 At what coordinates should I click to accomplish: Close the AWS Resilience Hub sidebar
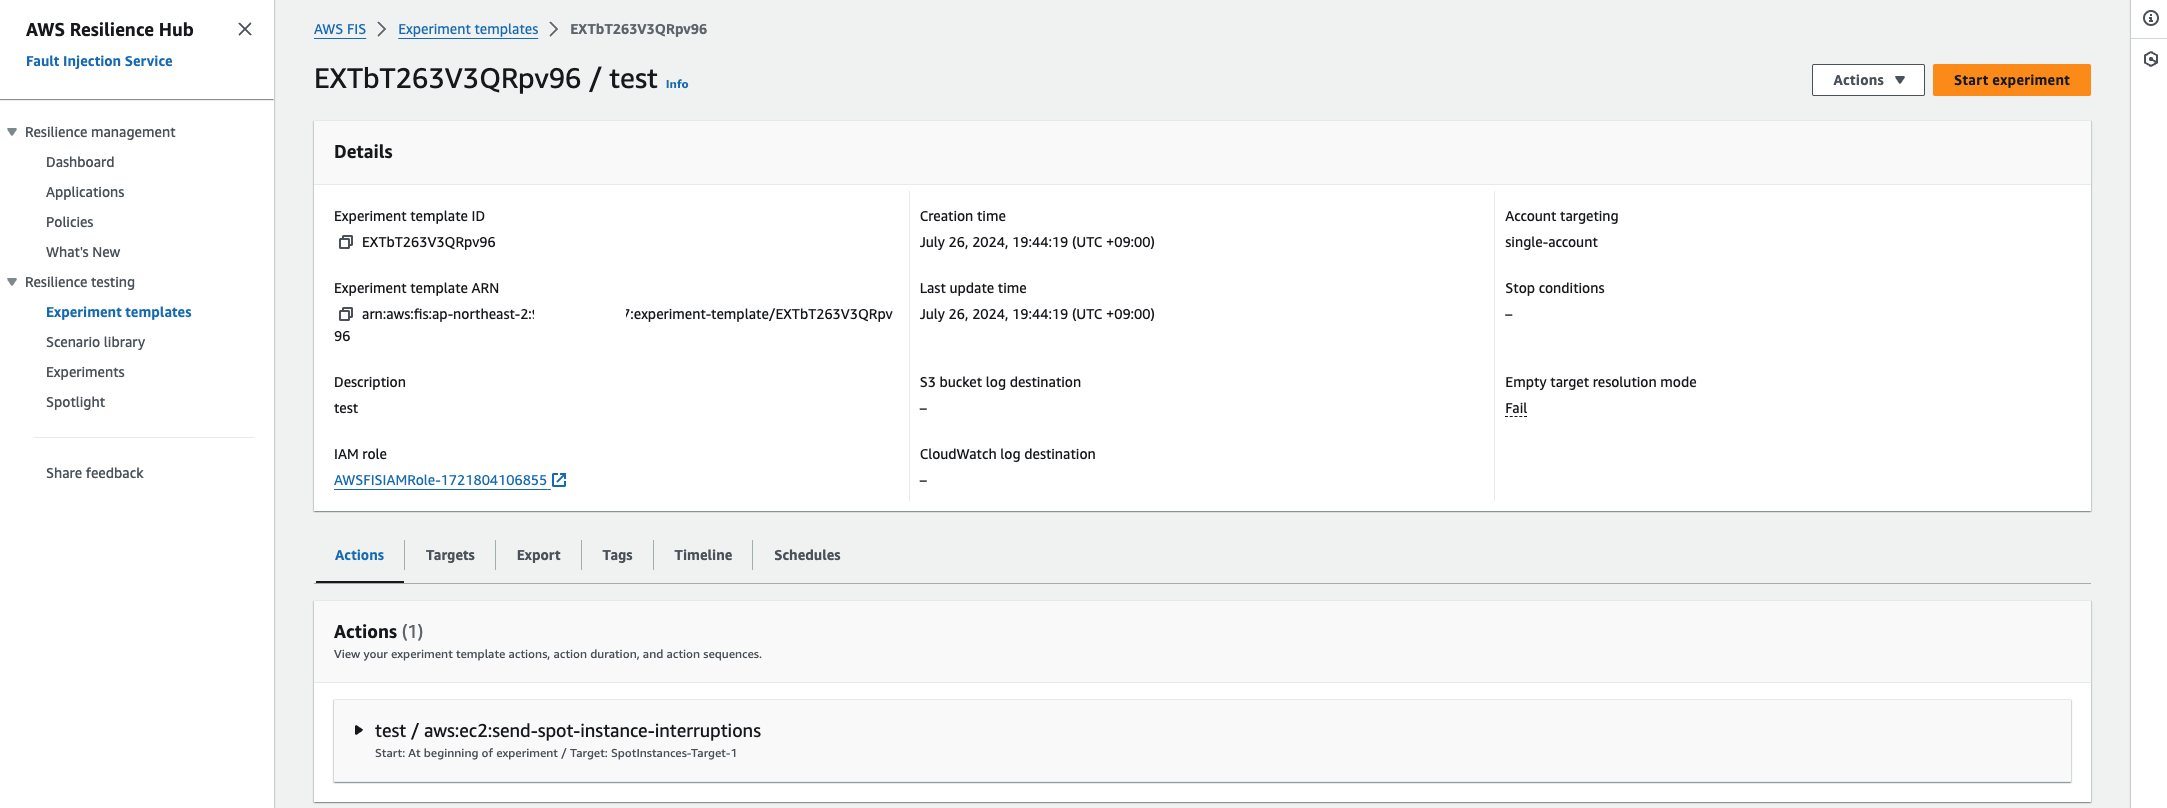244,29
